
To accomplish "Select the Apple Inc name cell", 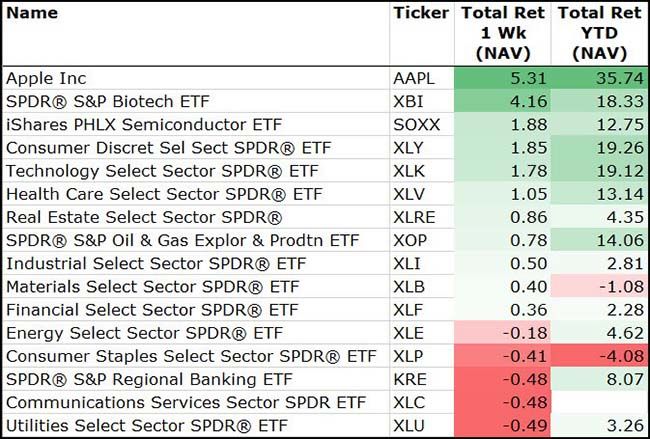I will (46, 78).
